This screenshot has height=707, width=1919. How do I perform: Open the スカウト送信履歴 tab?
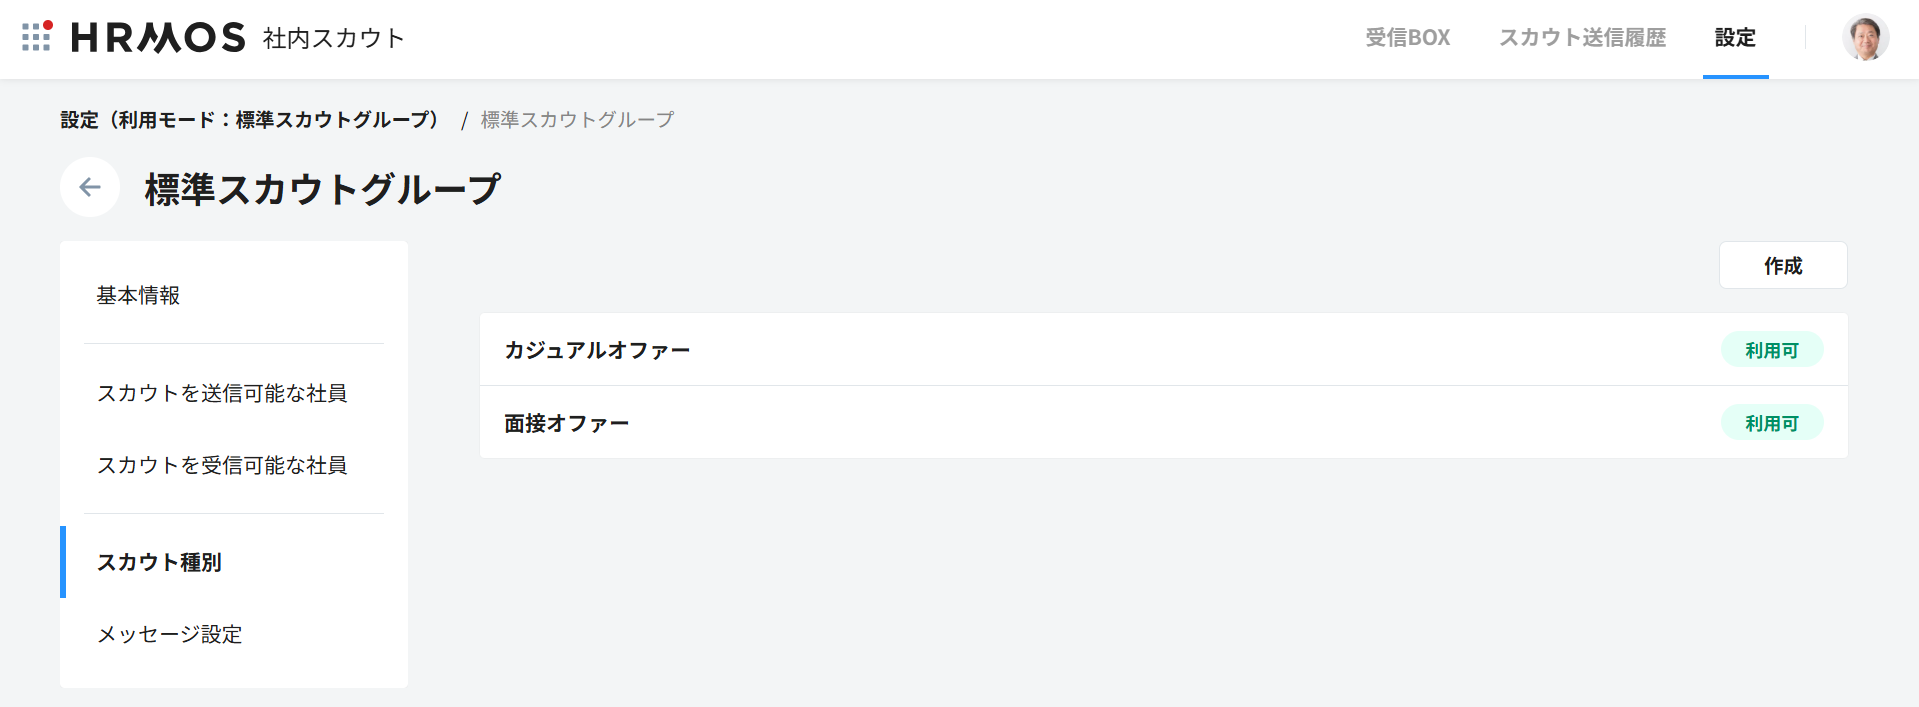point(1582,38)
